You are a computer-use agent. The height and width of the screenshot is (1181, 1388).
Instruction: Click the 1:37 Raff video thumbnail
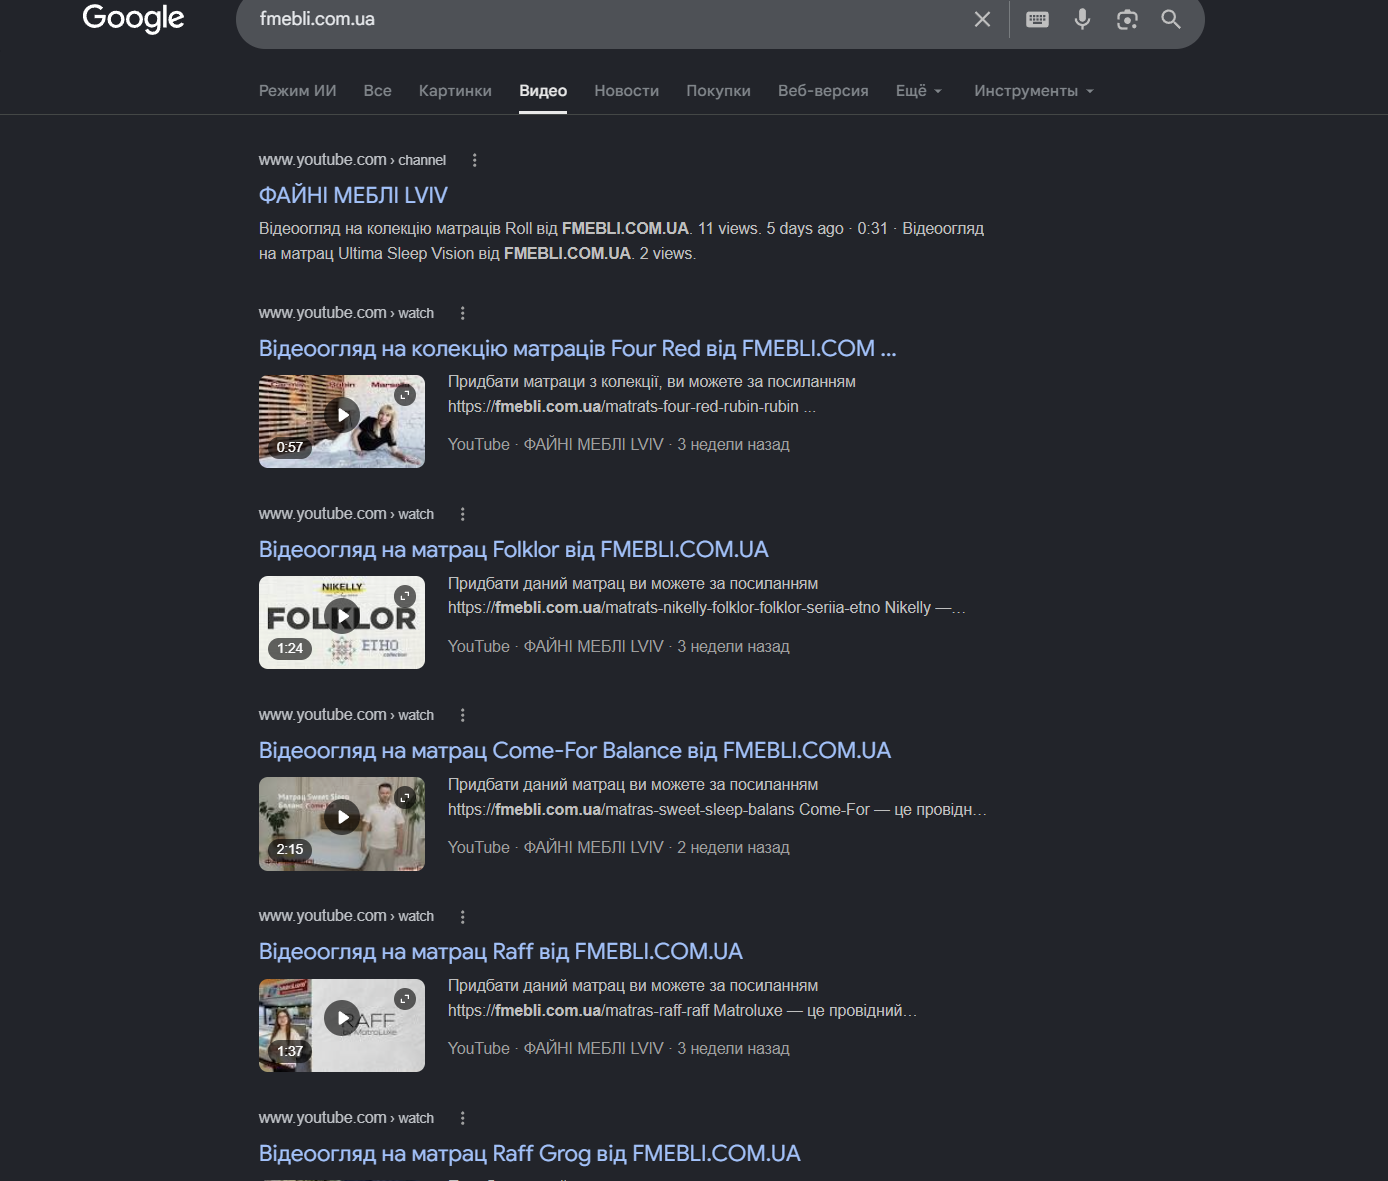pos(342,1025)
